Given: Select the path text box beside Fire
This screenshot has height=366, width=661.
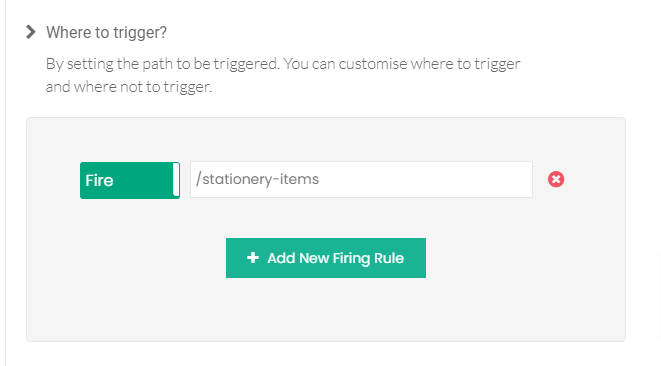Looking at the screenshot, I should 361,179.
